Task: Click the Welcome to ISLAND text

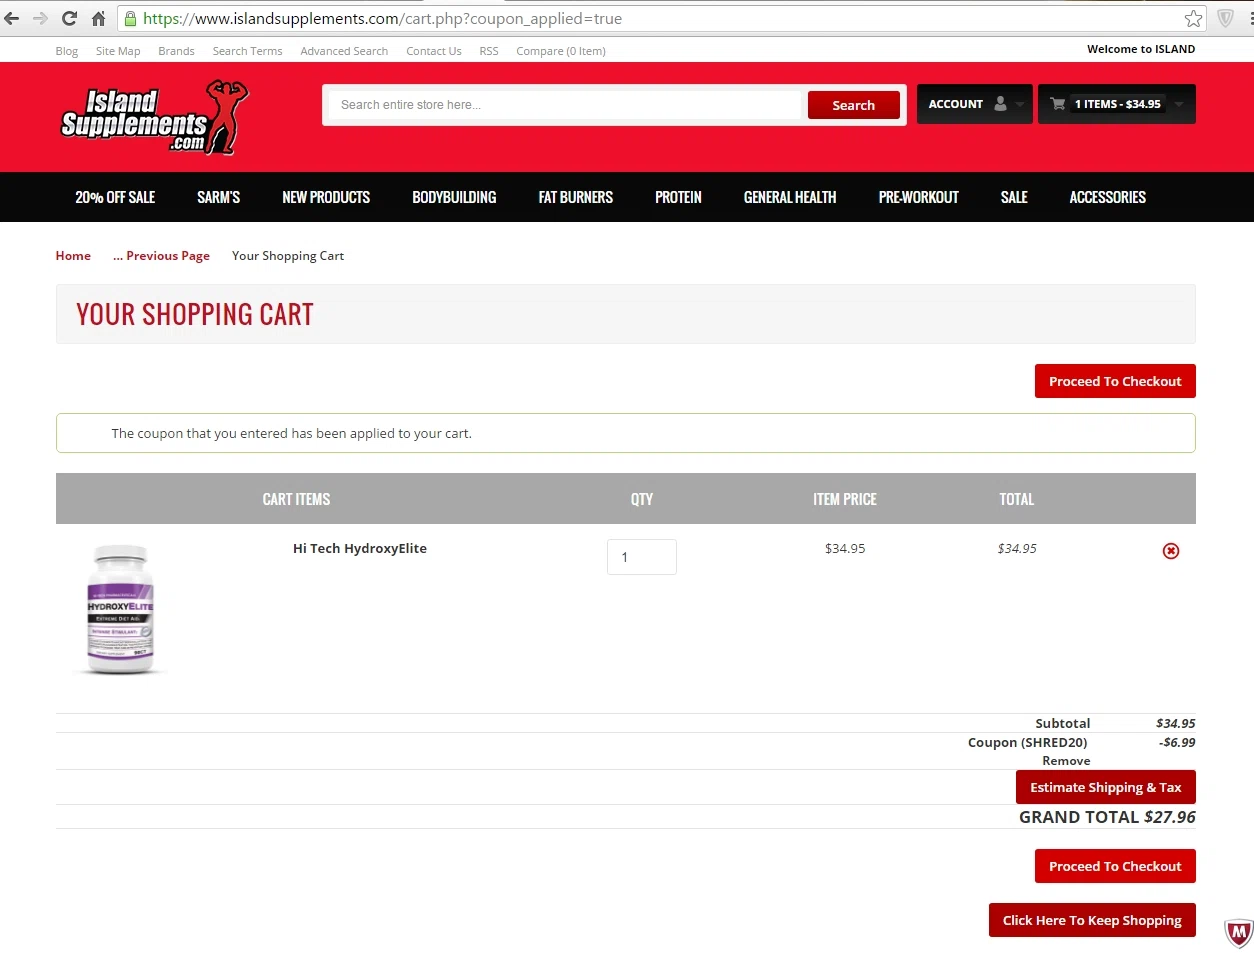Action: tap(1141, 49)
